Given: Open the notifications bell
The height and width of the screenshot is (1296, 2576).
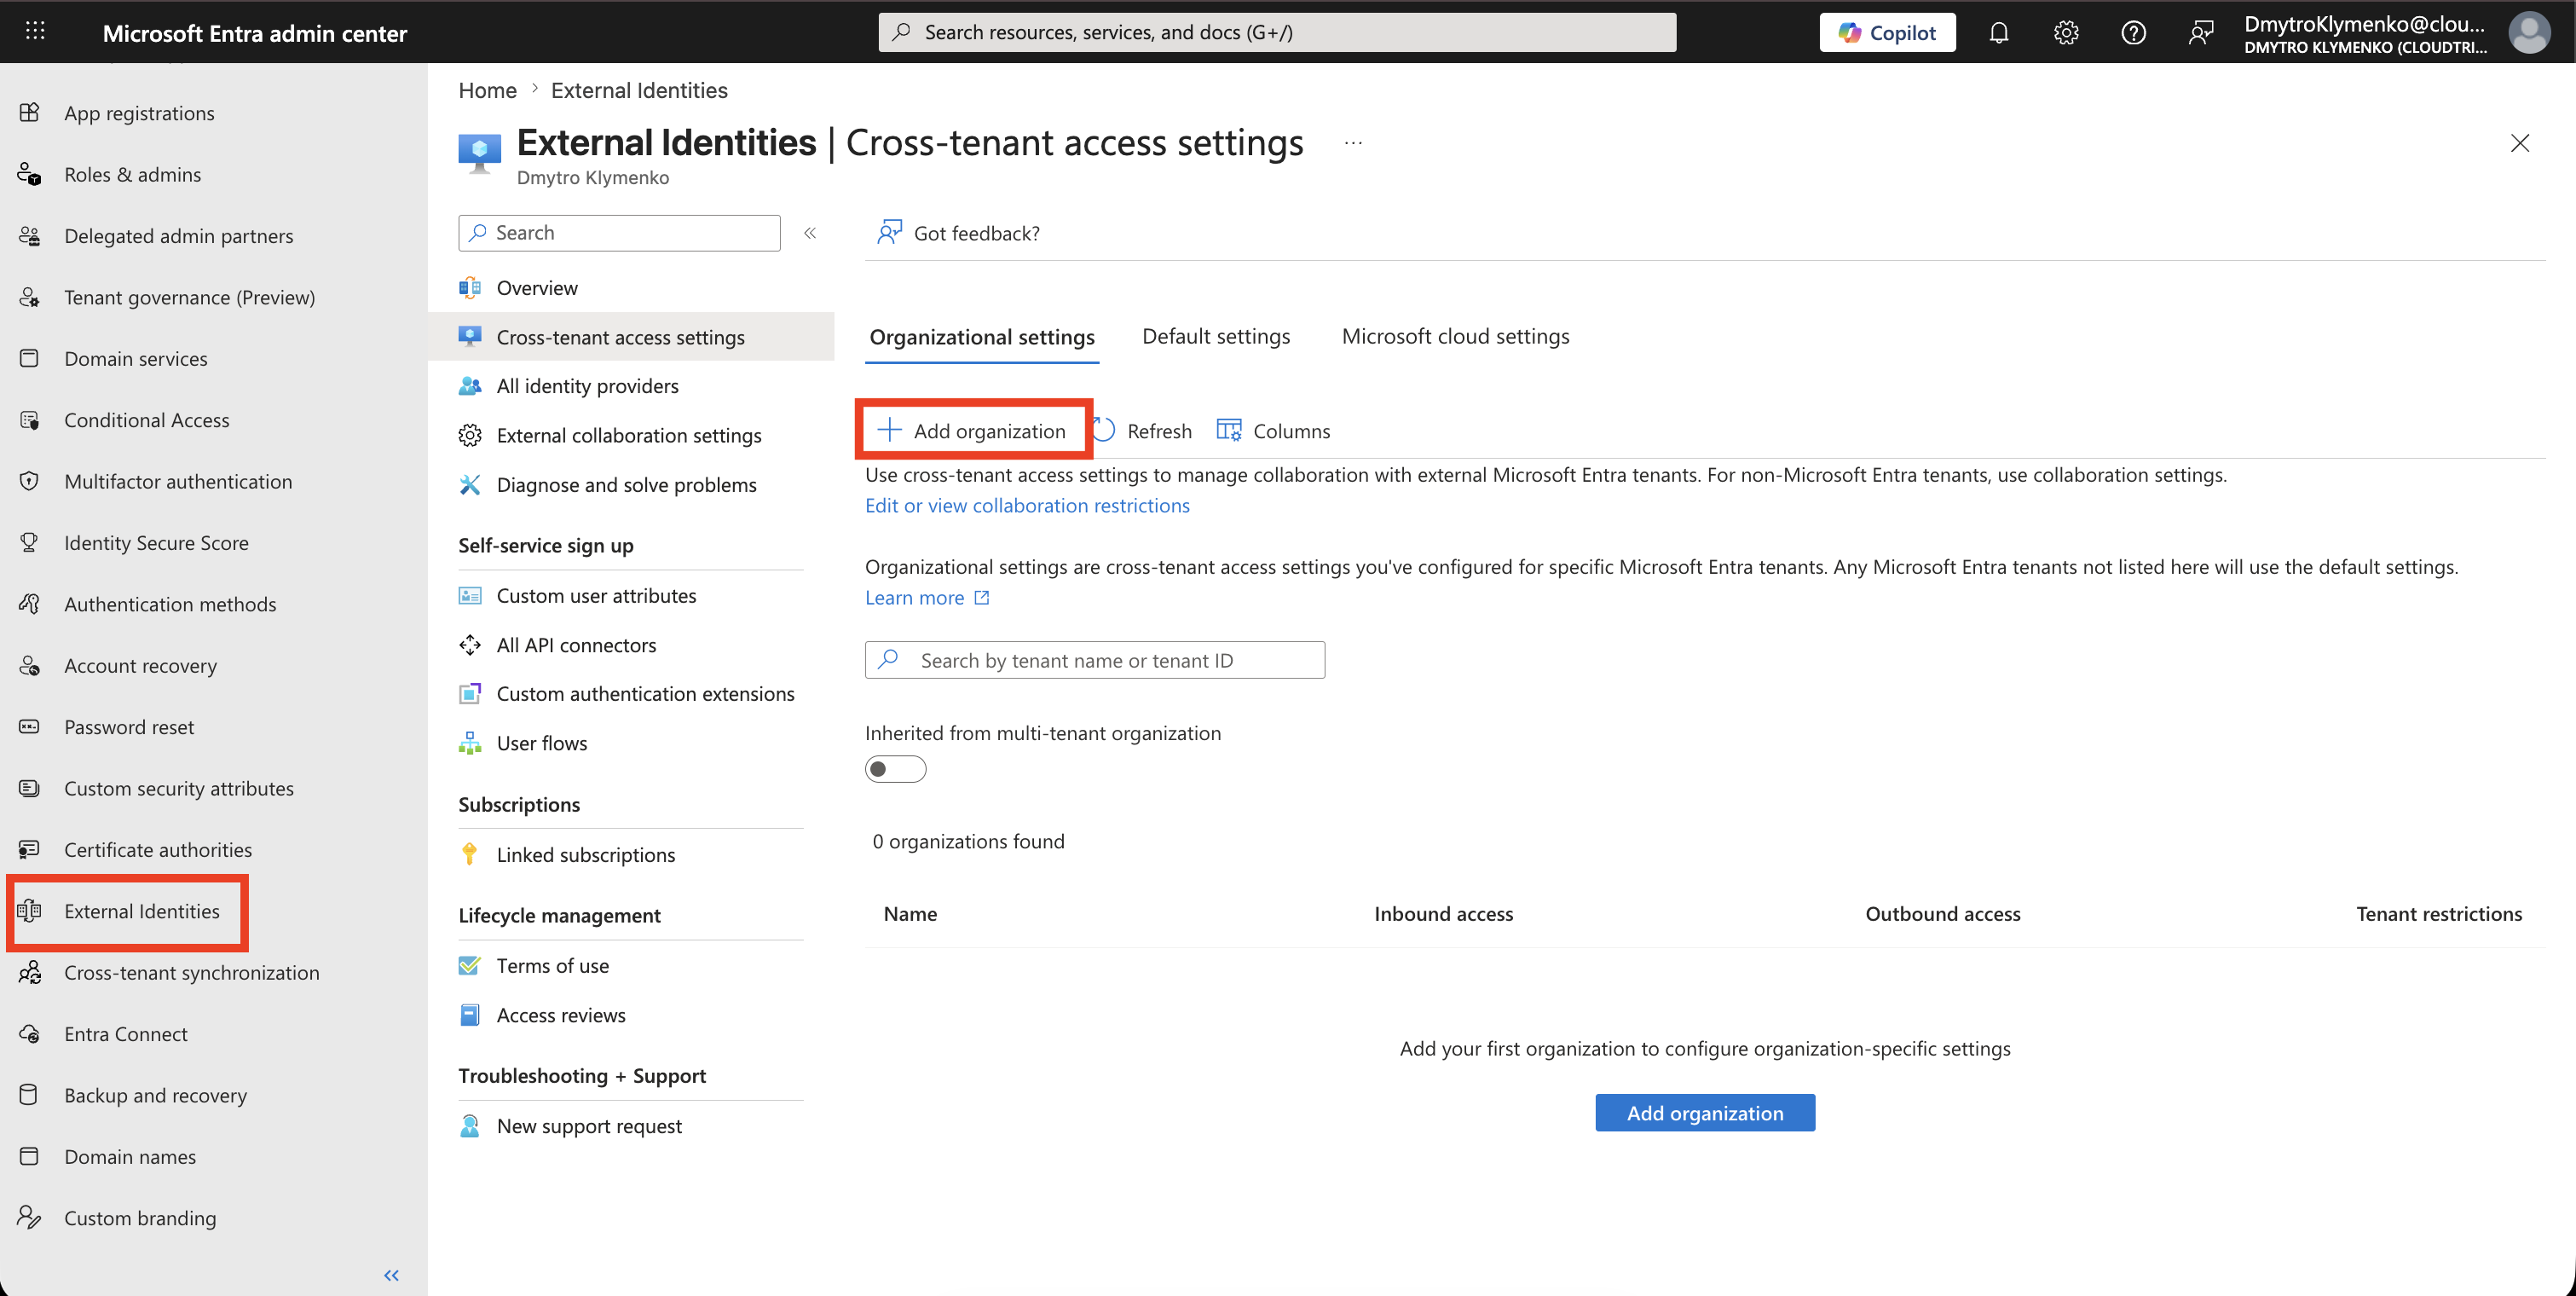Looking at the screenshot, I should click(1998, 32).
